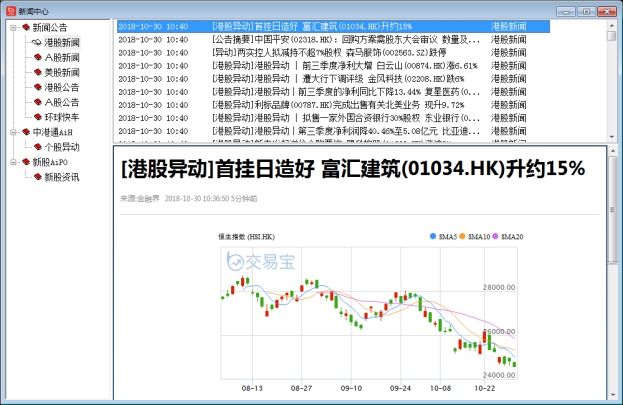Collapse the 新股AiPO tree node
The width and height of the screenshot is (623, 405).
click(12, 162)
